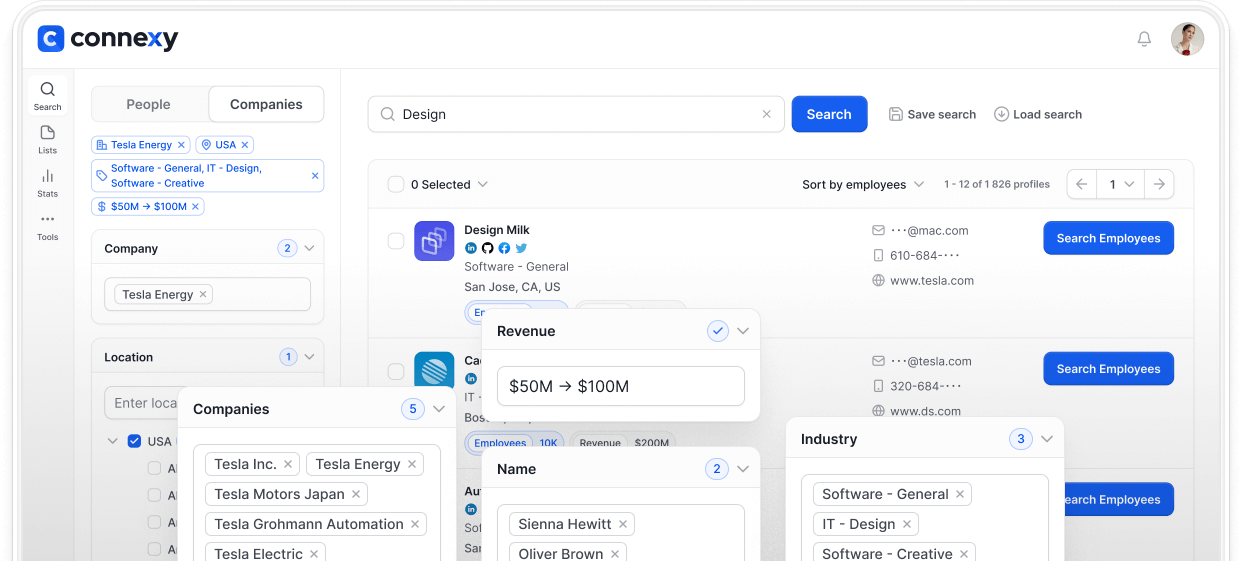Image resolution: width=1242 pixels, height=561 pixels.
Task: Uncheck the USA location checkbox
Action: (x=134, y=441)
